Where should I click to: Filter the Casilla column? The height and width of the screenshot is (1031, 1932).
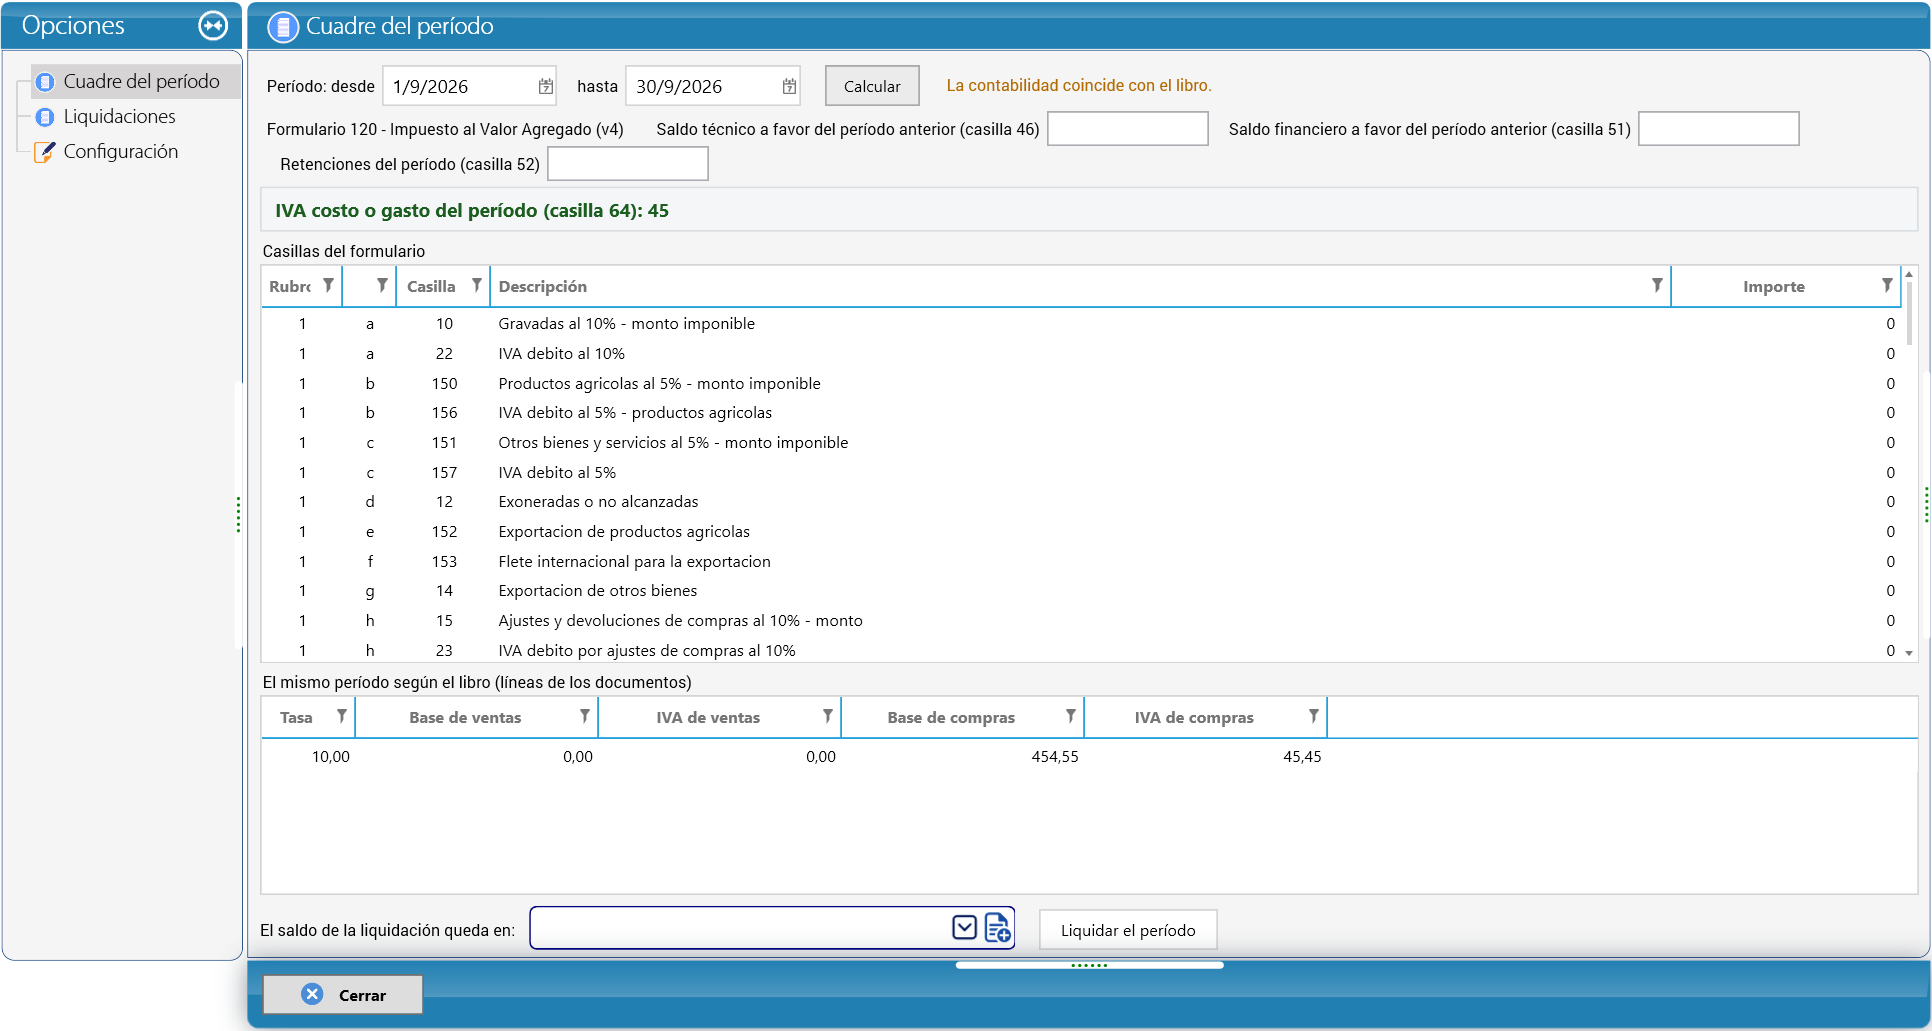[477, 286]
